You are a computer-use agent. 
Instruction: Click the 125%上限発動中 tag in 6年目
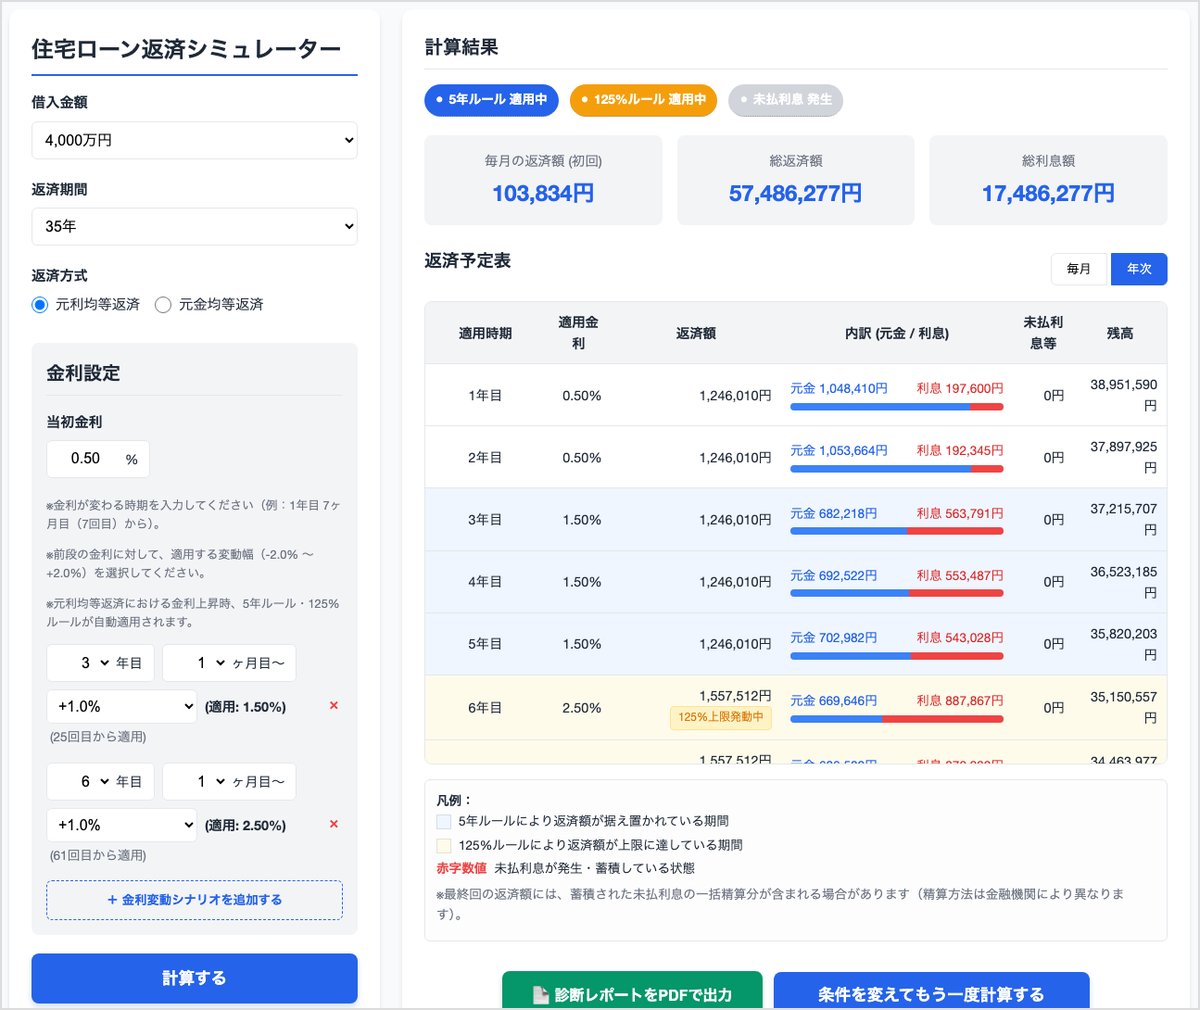(x=721, y=717)
